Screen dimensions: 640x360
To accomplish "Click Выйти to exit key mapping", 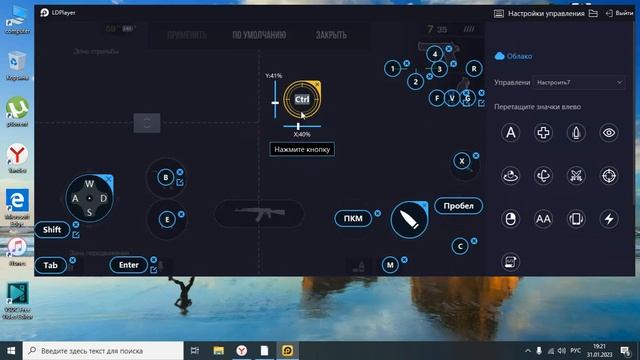I will coord(620,13).
